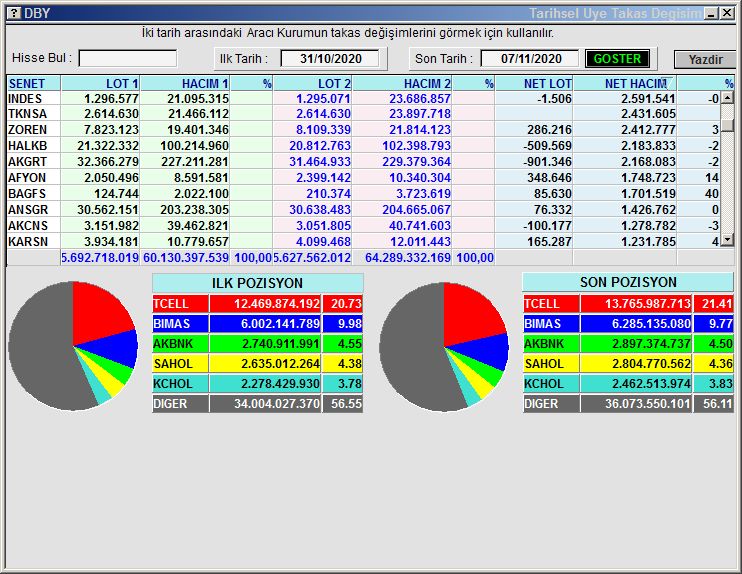The width and height of the screenshot is (742, 574).
Task: Click the GOSTER button
Action: 617,59
